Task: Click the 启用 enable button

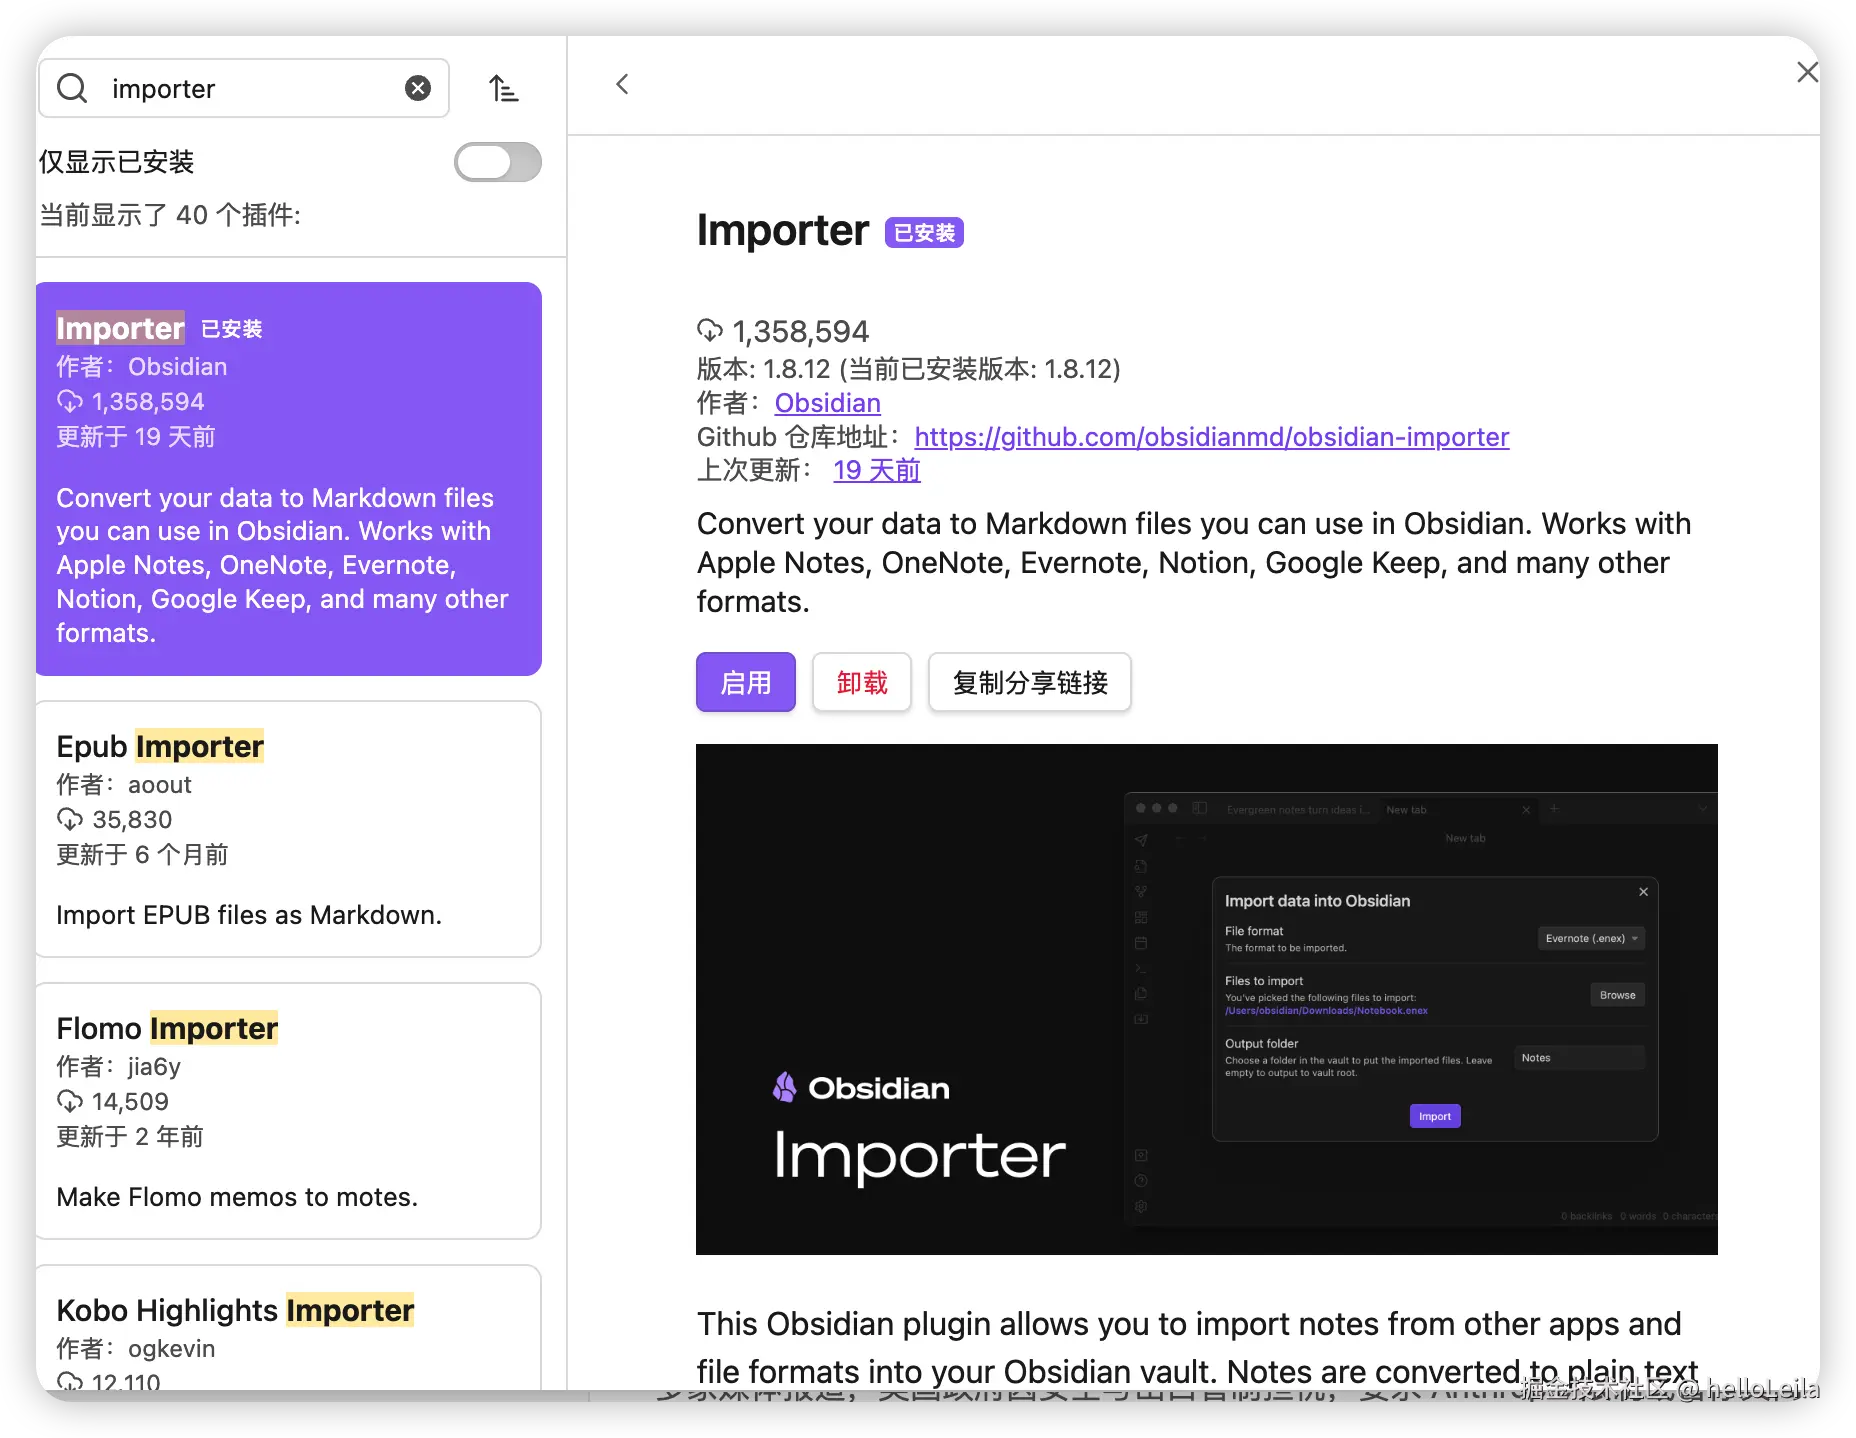Action: click(746, 683)
